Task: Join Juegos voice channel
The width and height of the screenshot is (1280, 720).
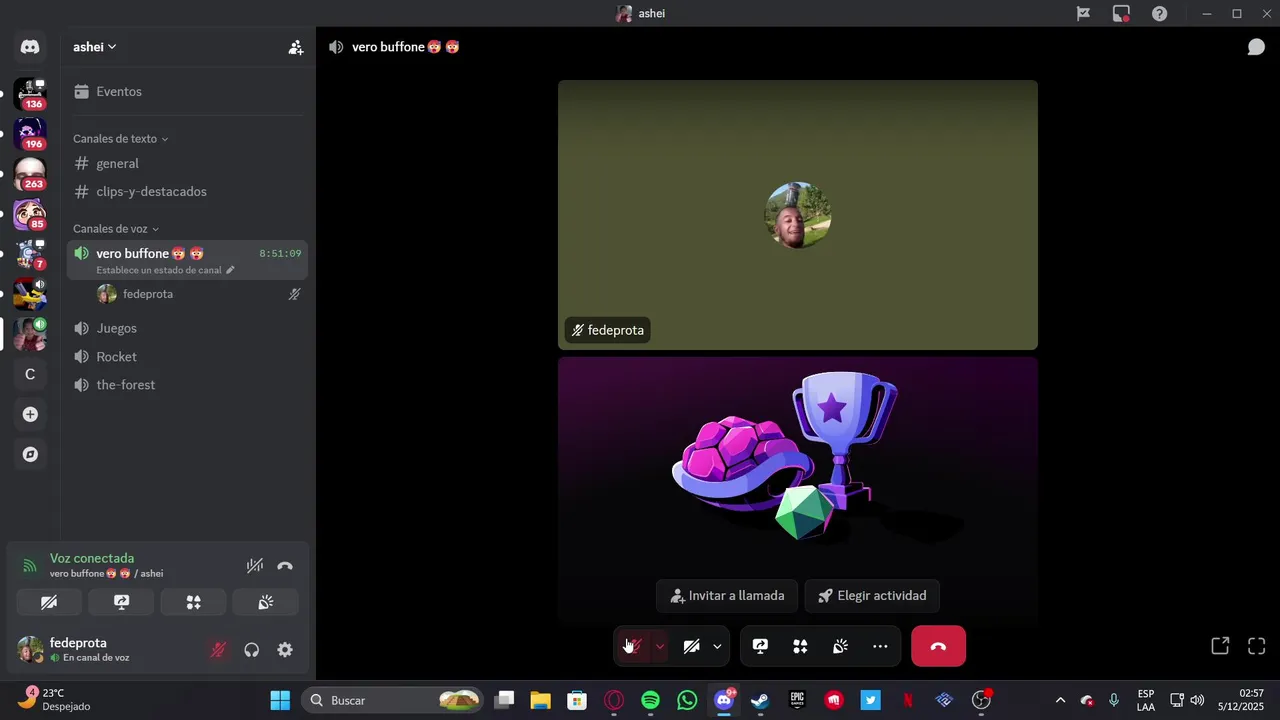Action: click(x=188, y=328)
